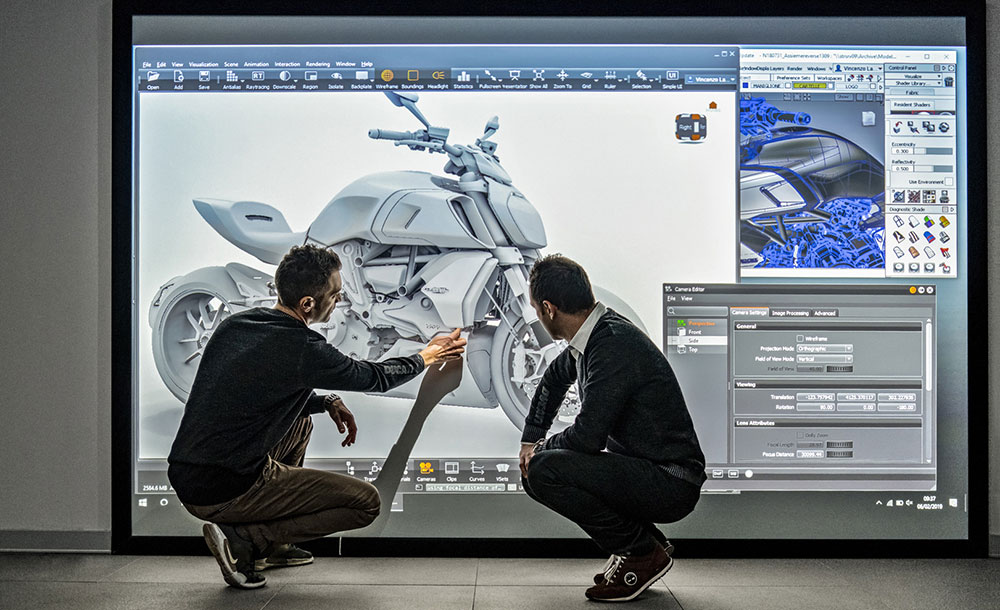Adjust the Reflectivity slider
Screen dimensions: 1000x610
(932, 168)
